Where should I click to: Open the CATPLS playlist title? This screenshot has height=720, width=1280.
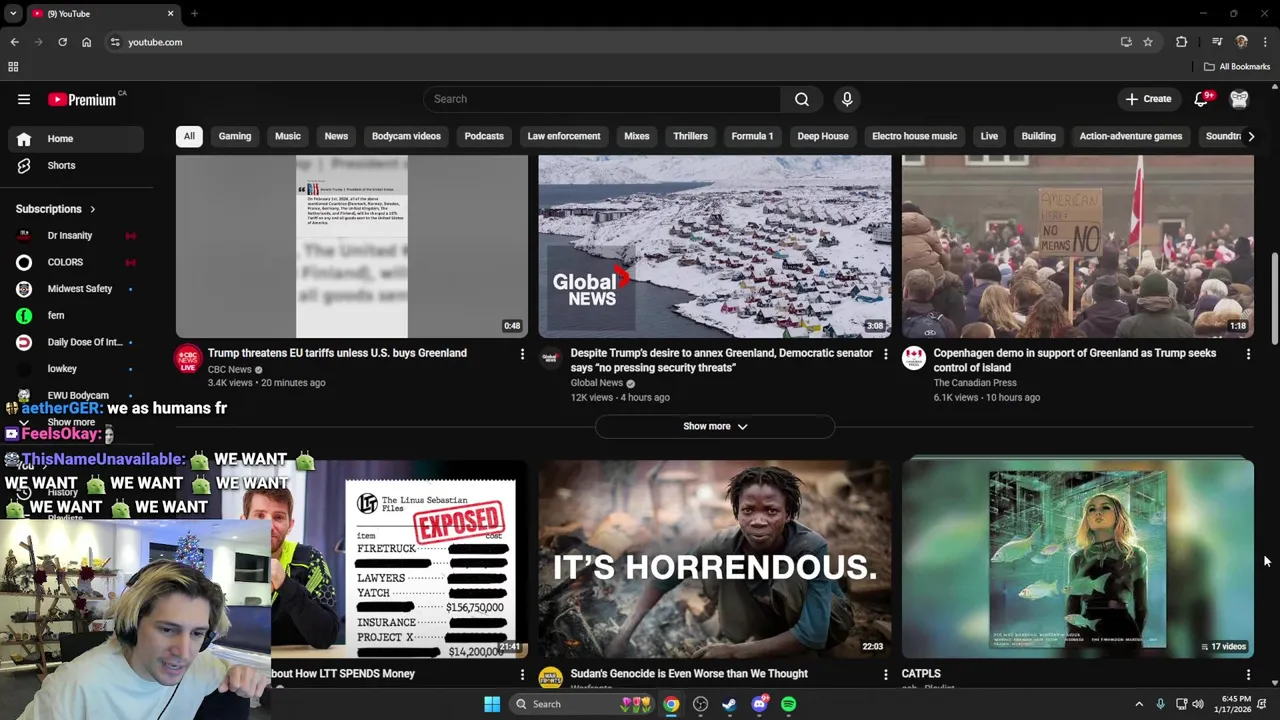coord(921,674)
